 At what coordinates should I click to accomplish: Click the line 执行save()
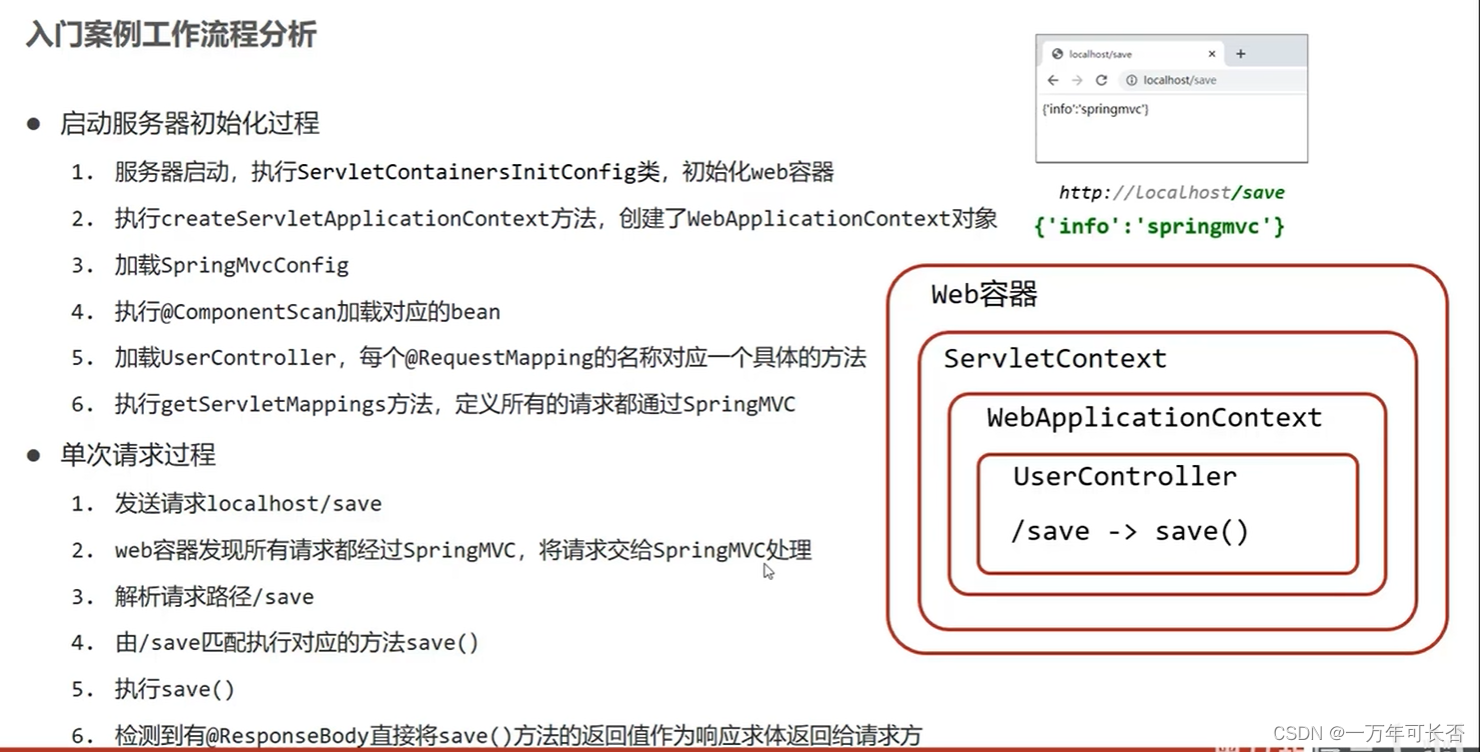[175, 689]
